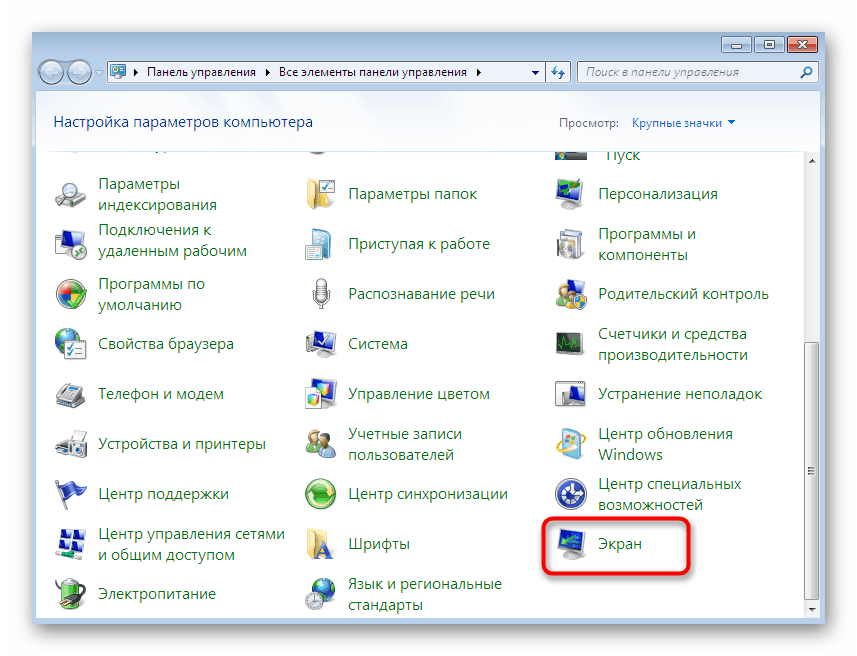857x656 pixels.
Task: Open Параметры индексирования icon
Action: coord(71,195)
